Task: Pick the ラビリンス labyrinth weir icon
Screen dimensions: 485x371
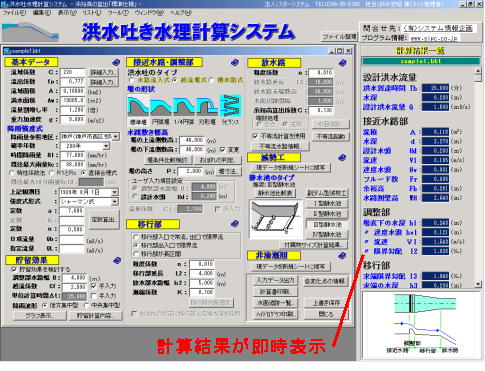Action: tap(230, 106)
